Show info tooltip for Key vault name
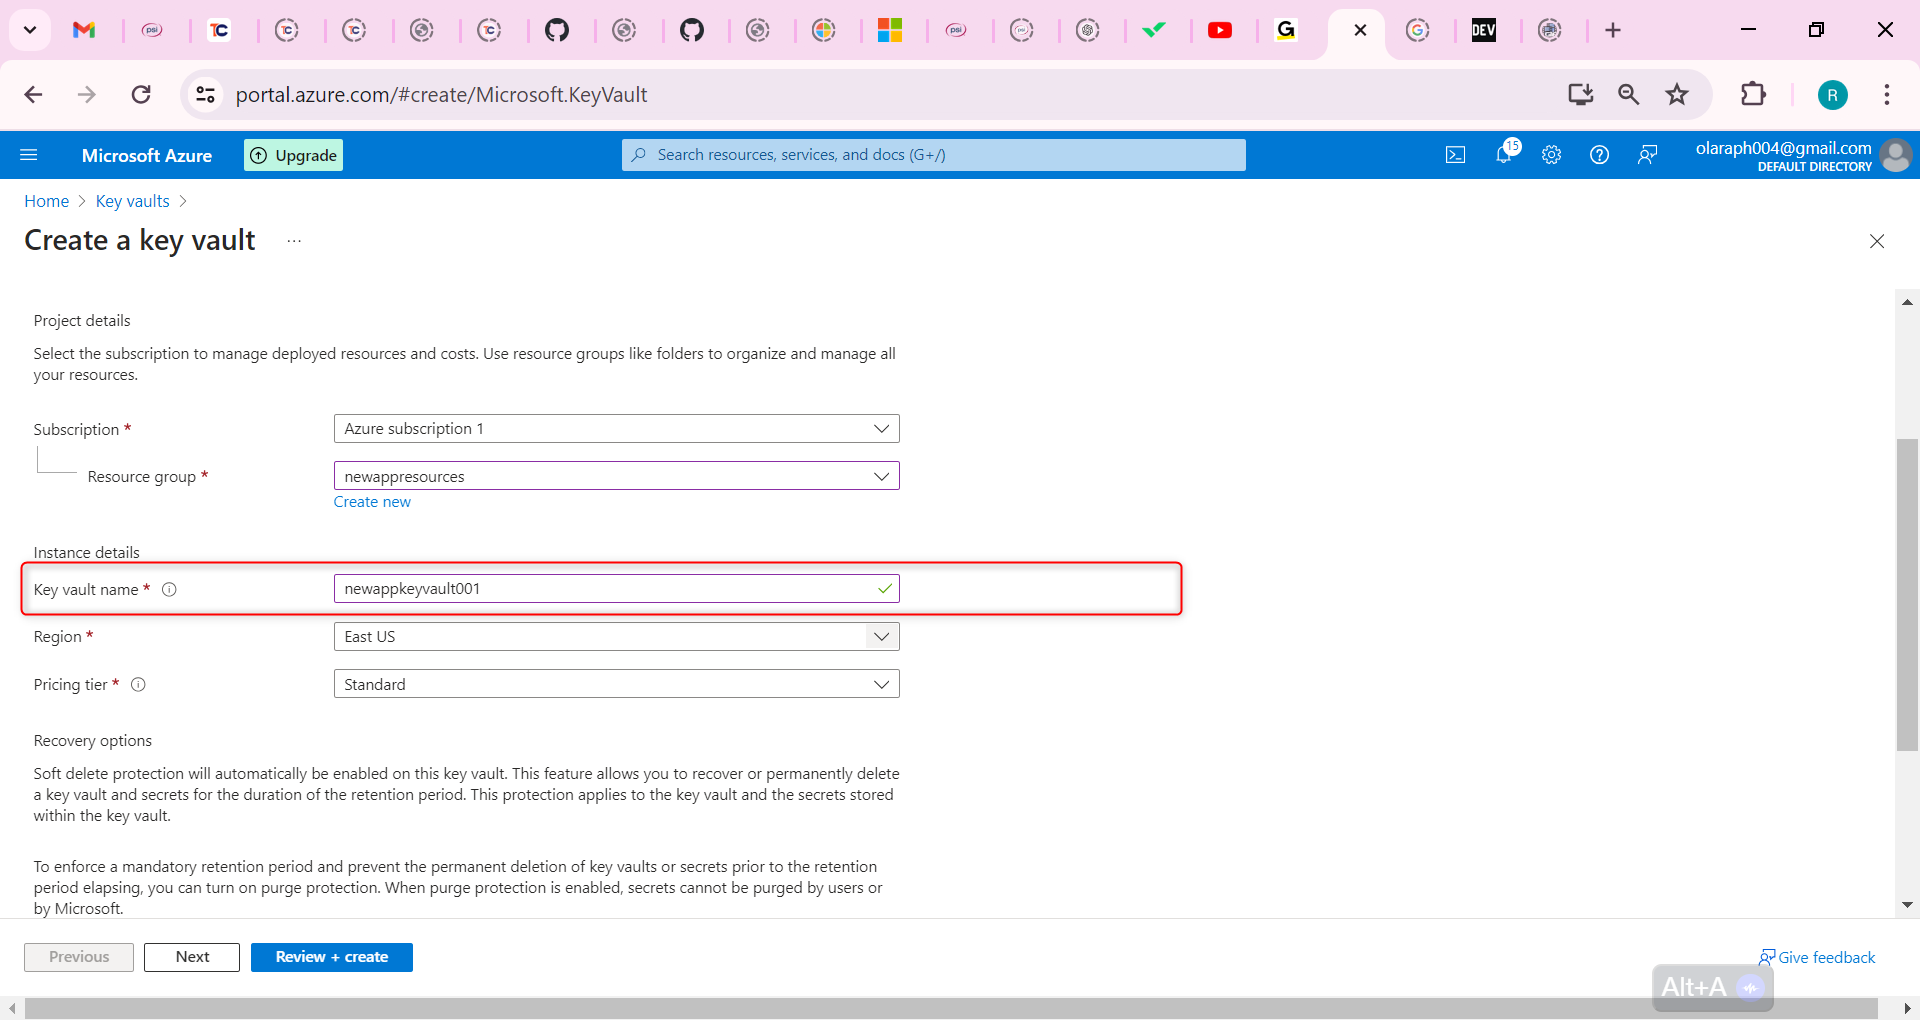1920x1020 pixels. [x=170, y=590]
